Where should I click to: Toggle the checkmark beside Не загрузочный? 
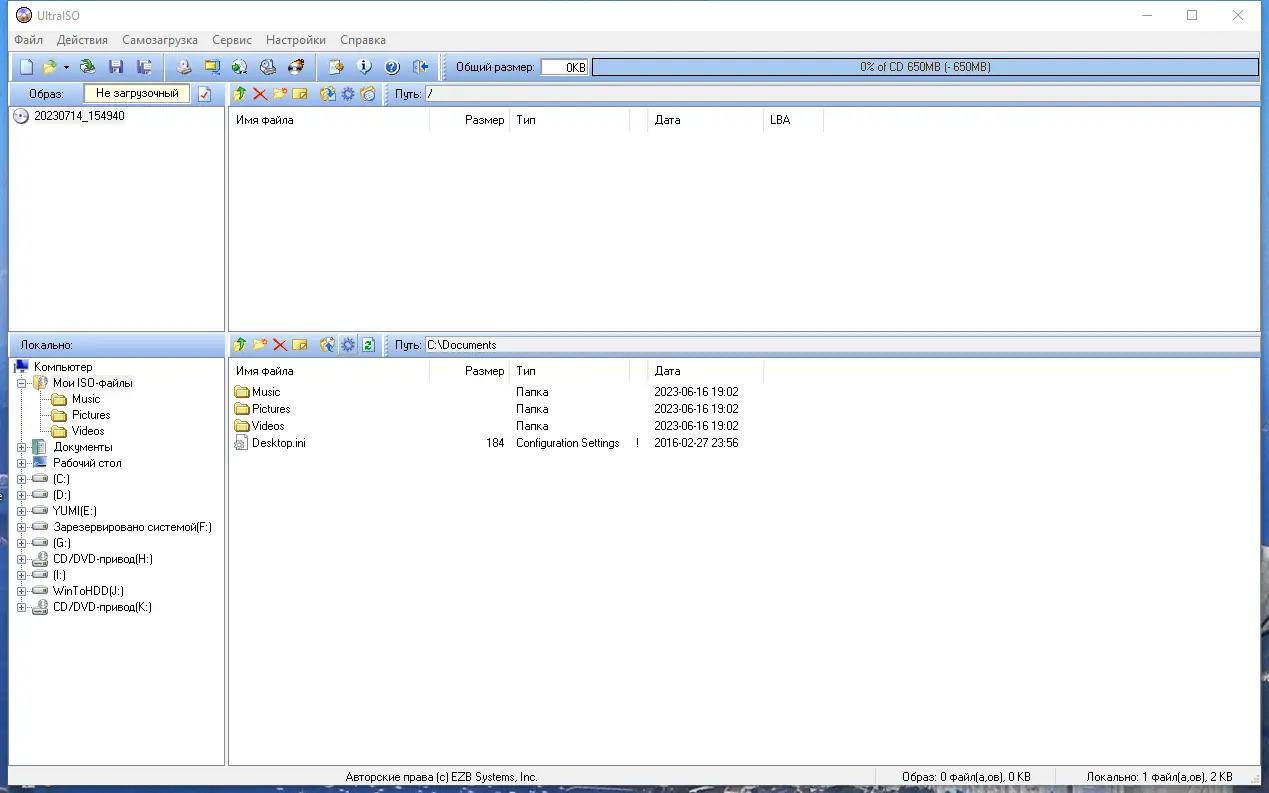(206, 93)
